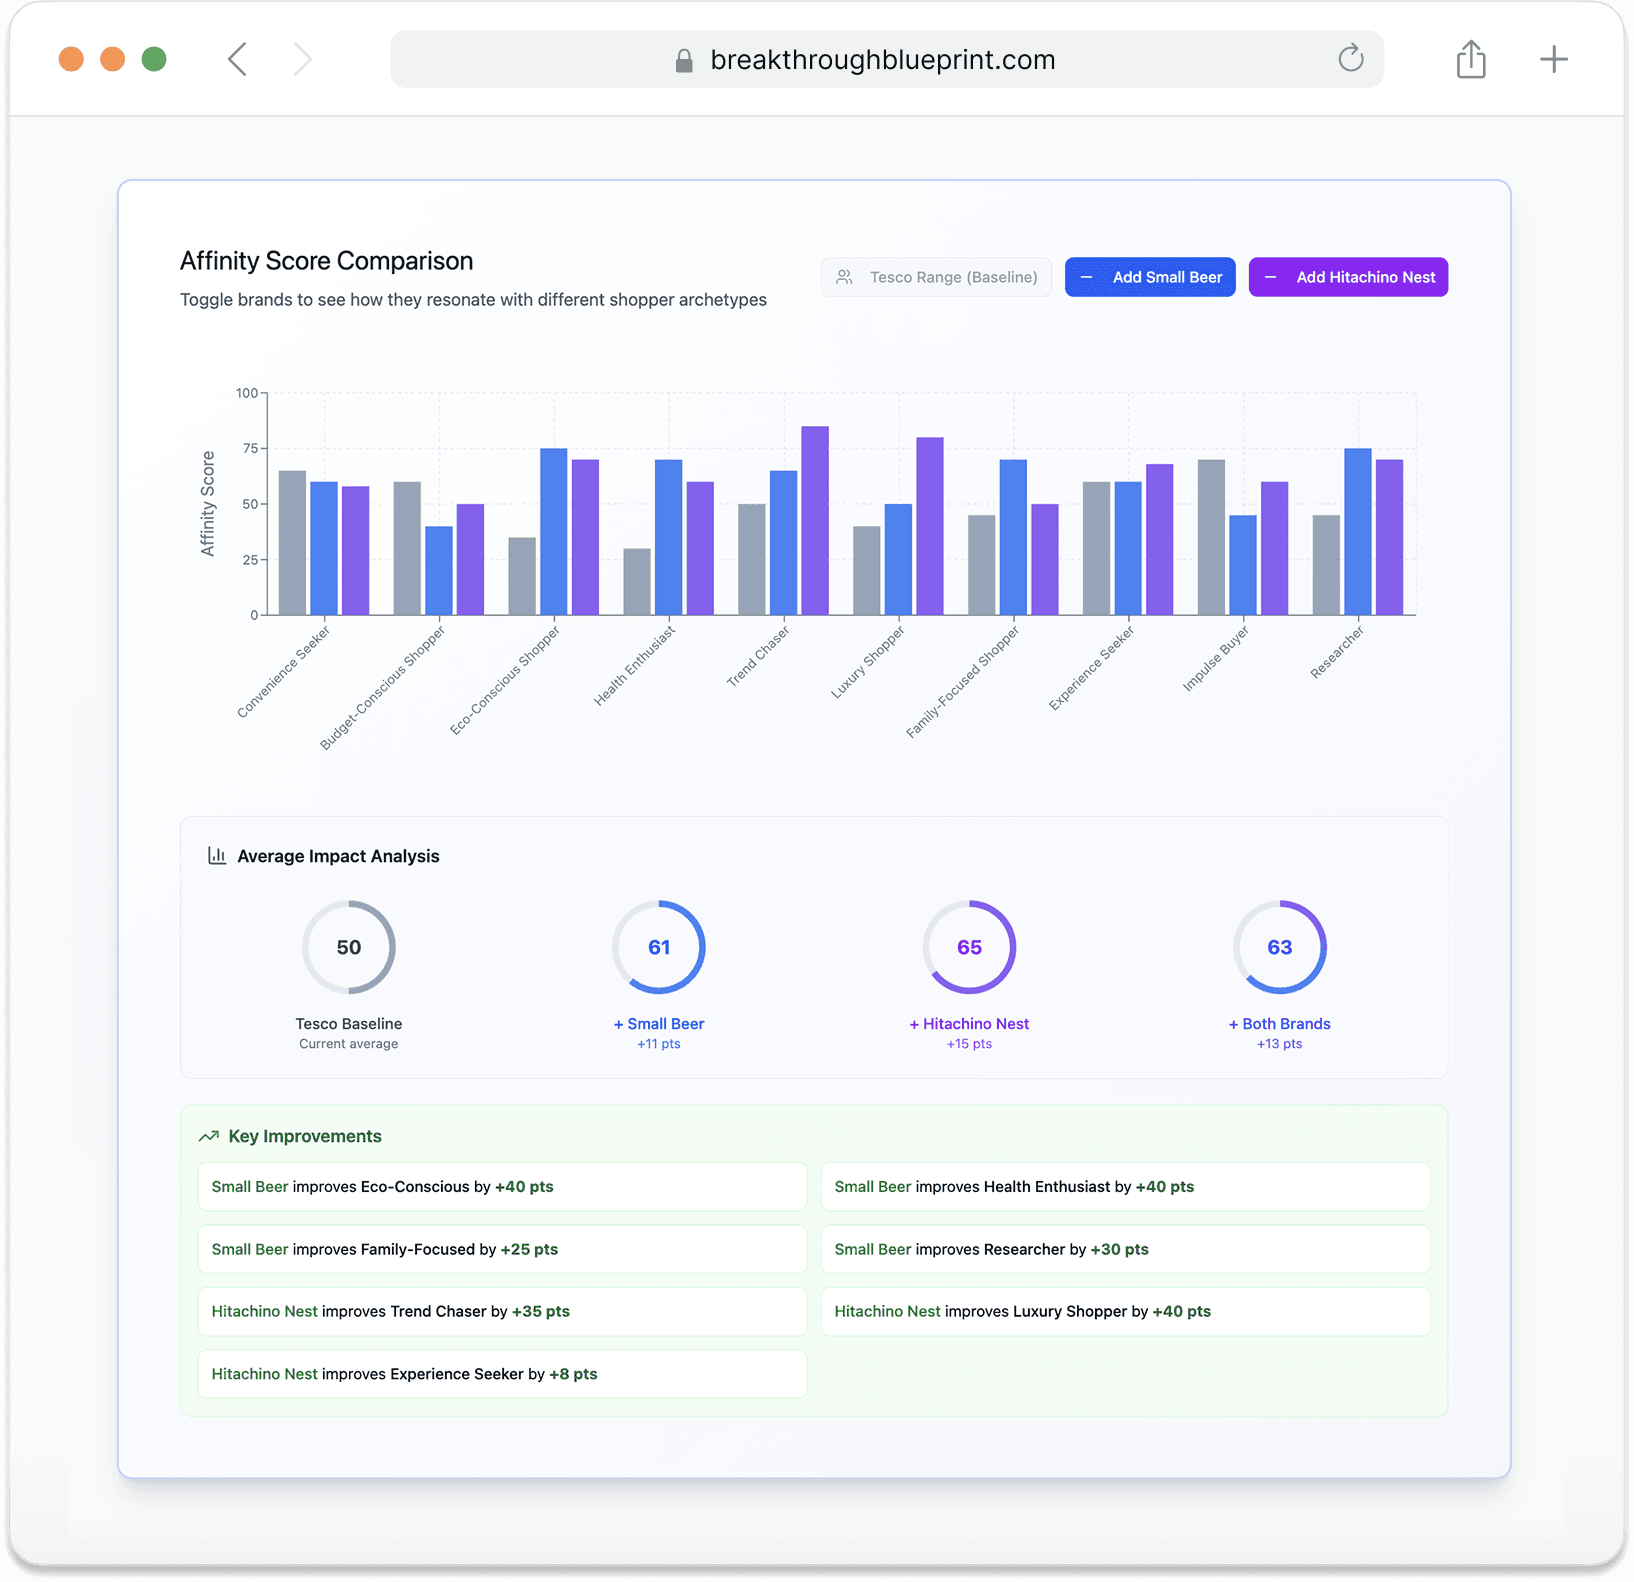1634x1582 pixels.
Task: Click the grey Convenience Seeker baseline bar
Action: [292, 543]
